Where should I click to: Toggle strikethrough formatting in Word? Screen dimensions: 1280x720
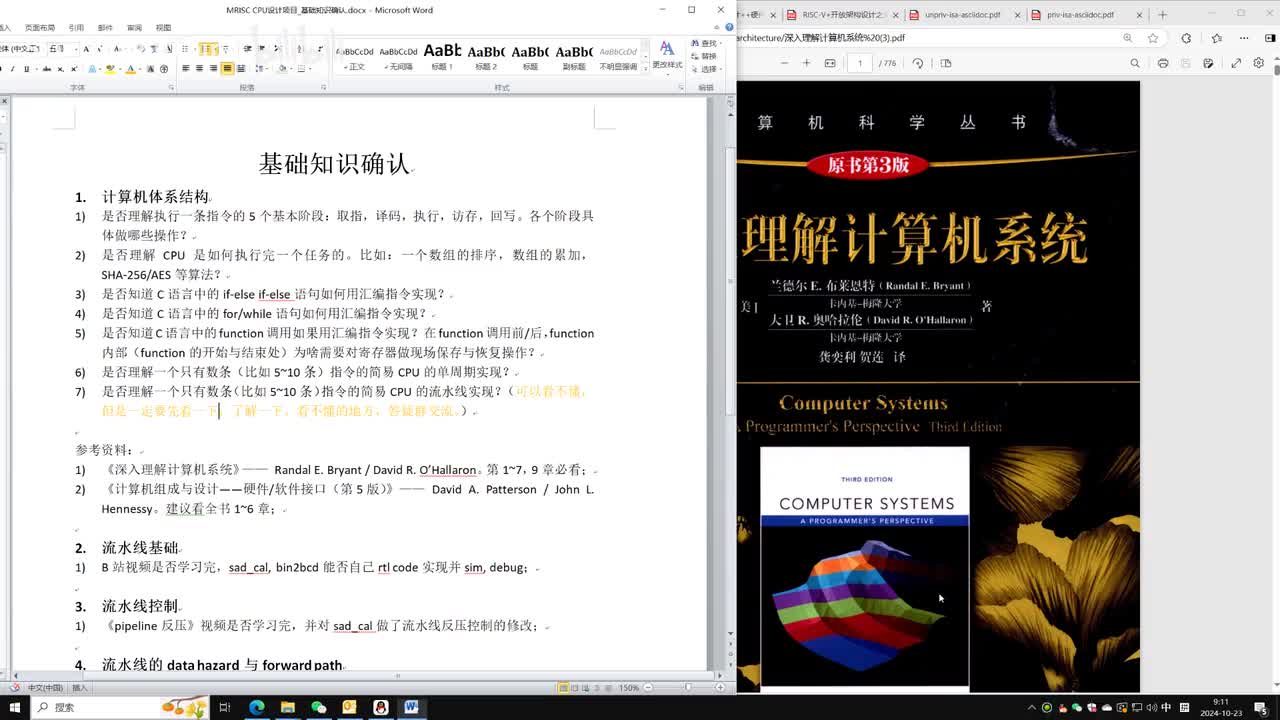point(46,69)
